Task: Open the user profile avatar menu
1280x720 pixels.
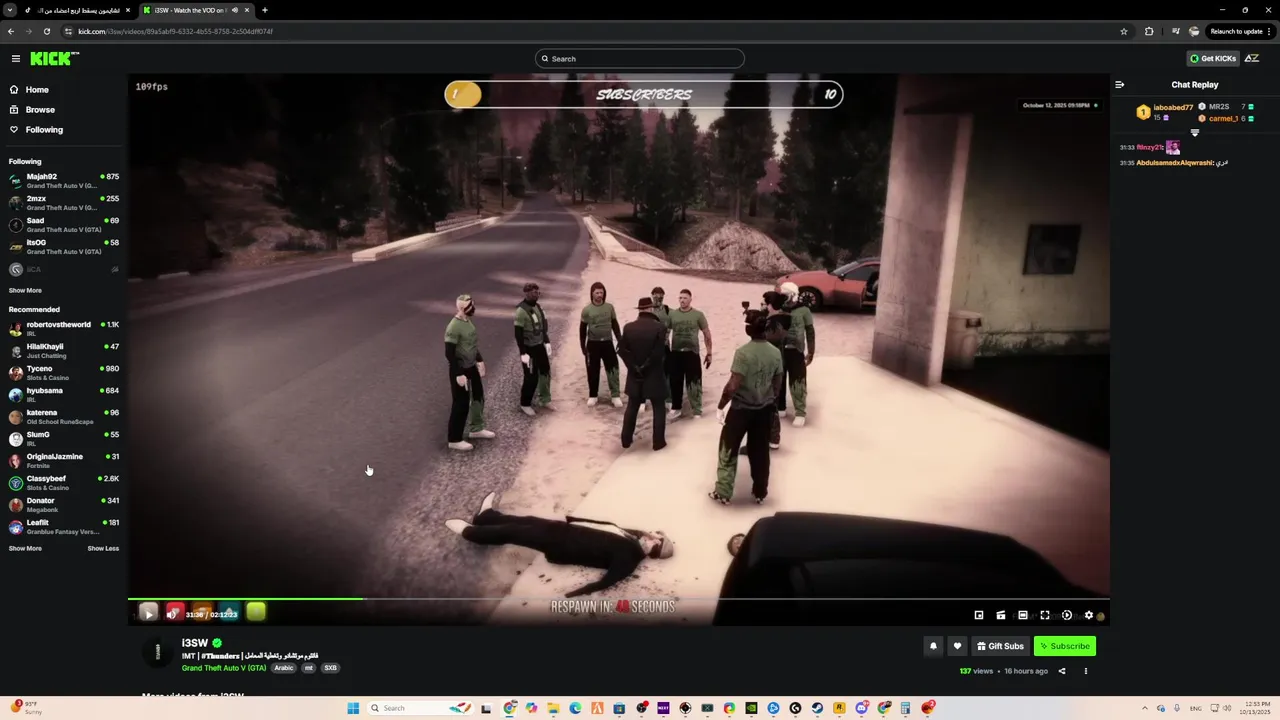Action: click(1251, 59)
